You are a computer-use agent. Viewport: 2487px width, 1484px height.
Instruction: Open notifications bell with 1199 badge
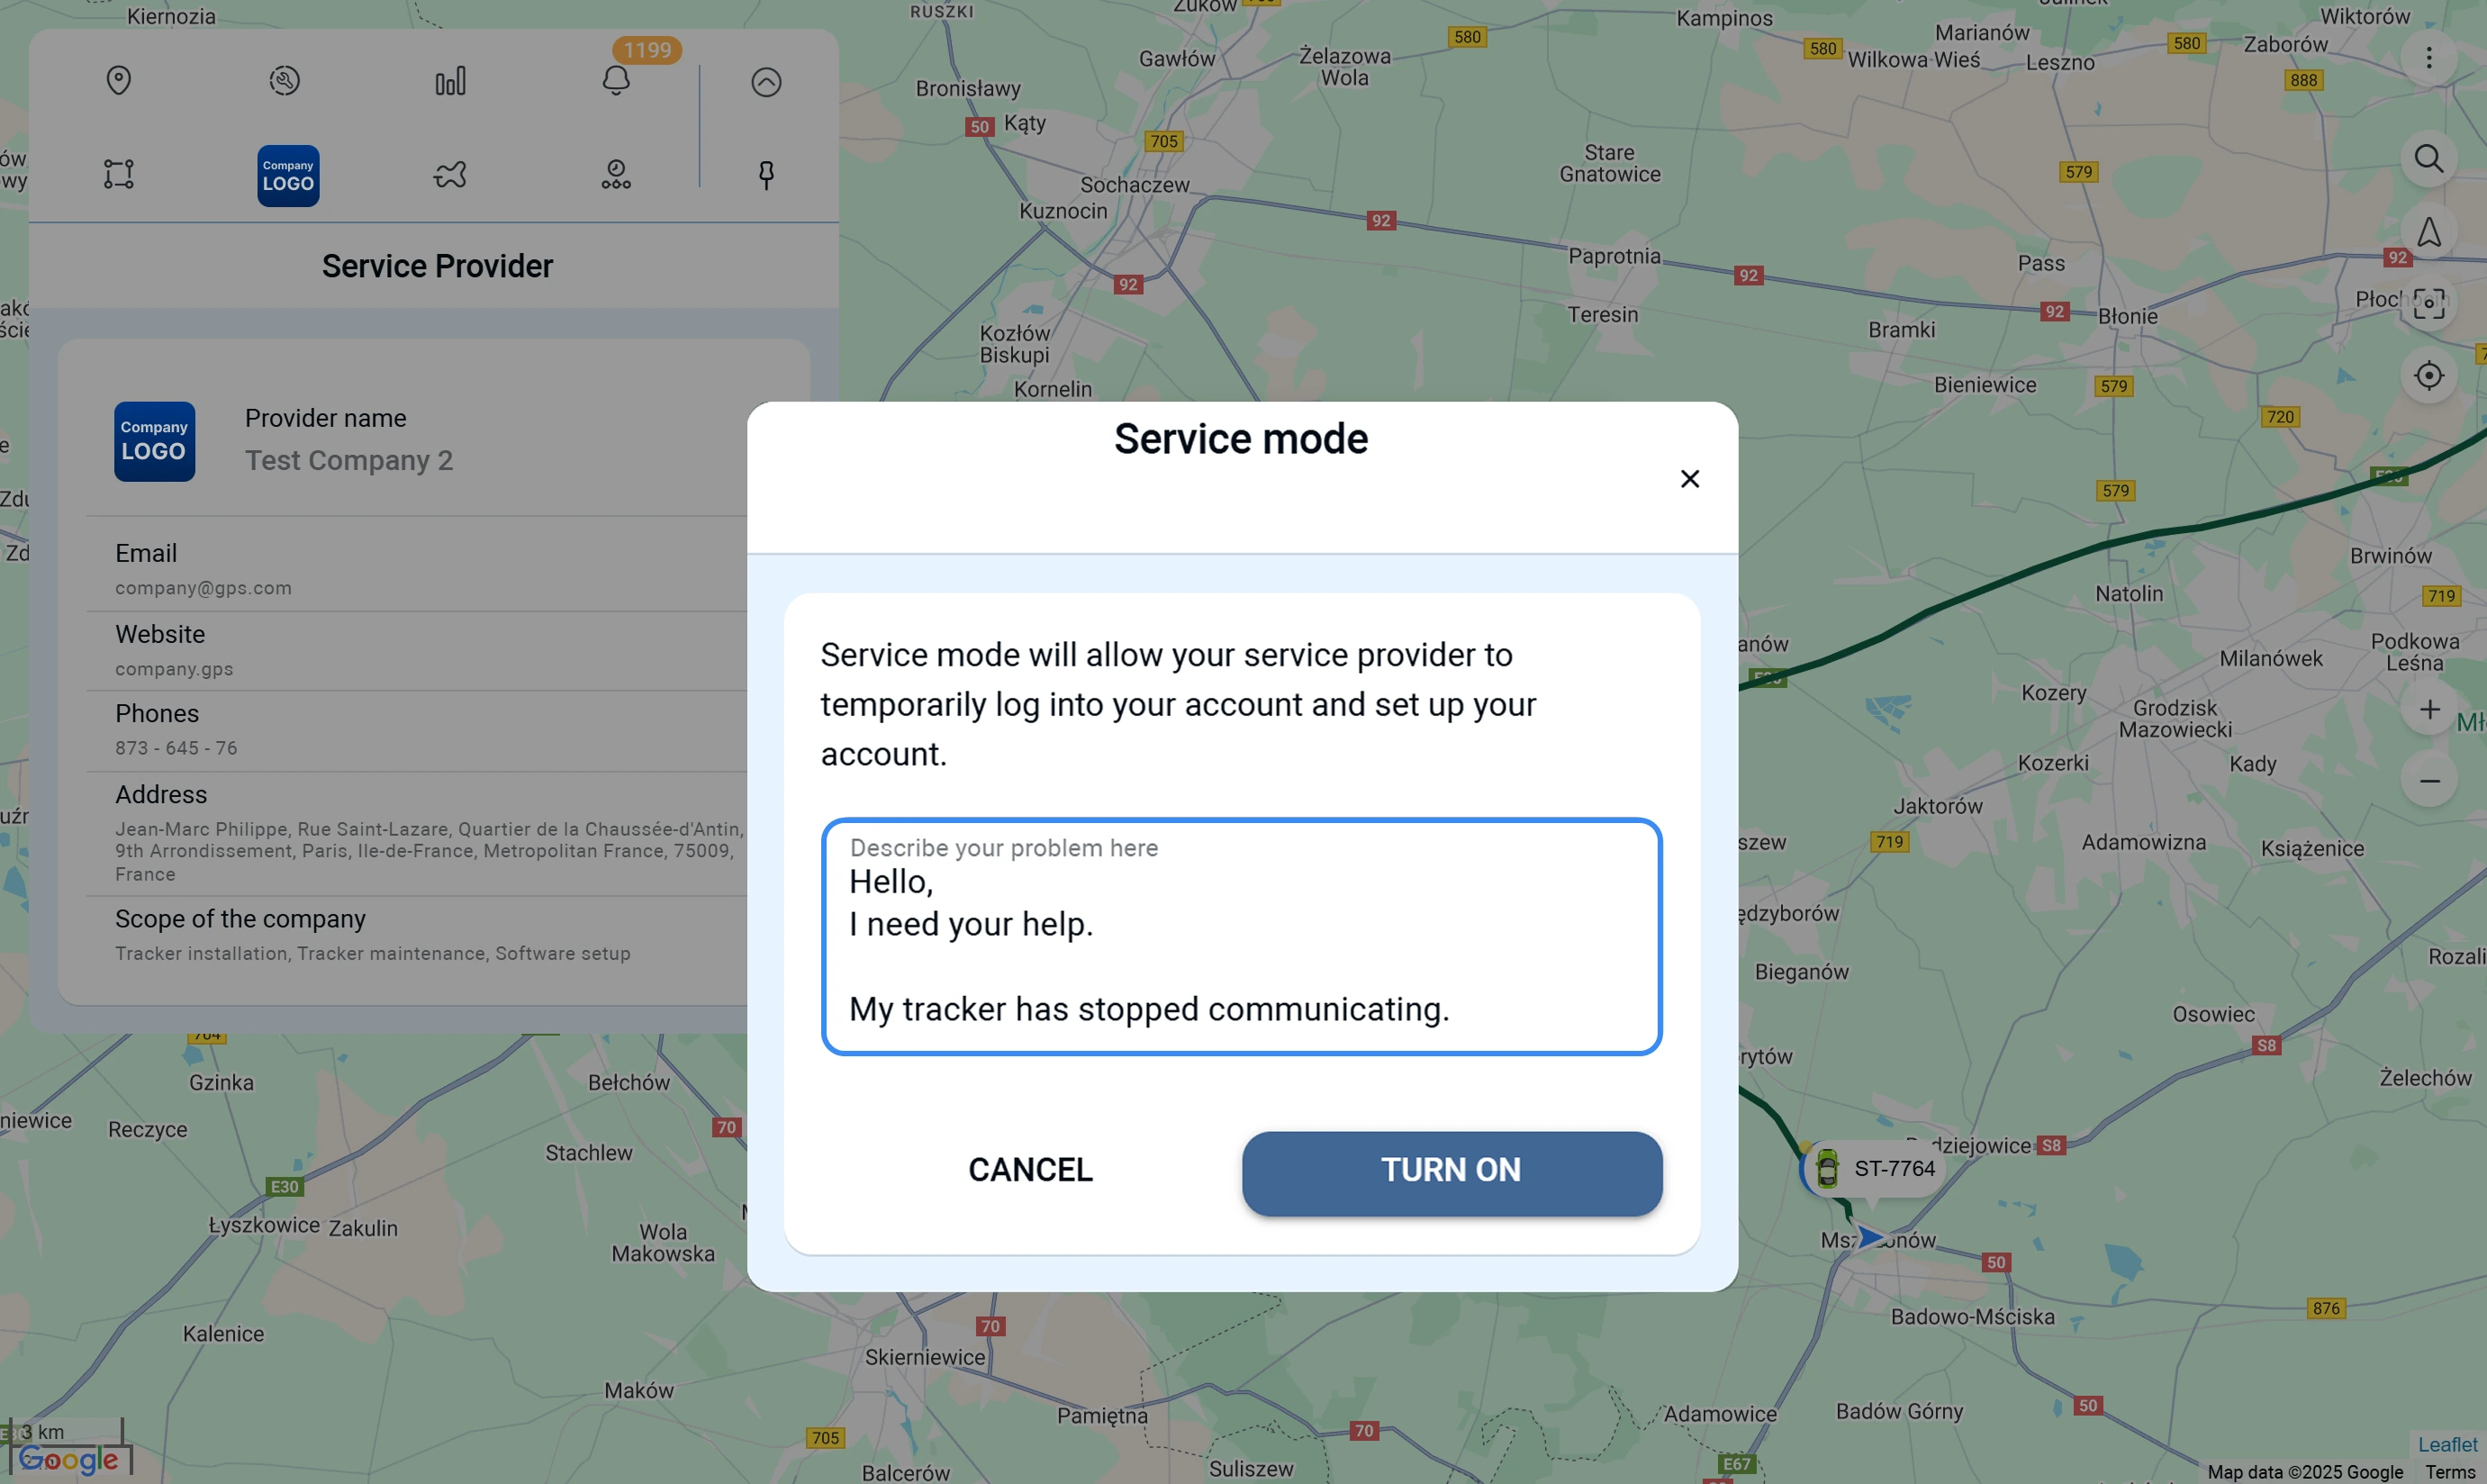pos(617,81)
